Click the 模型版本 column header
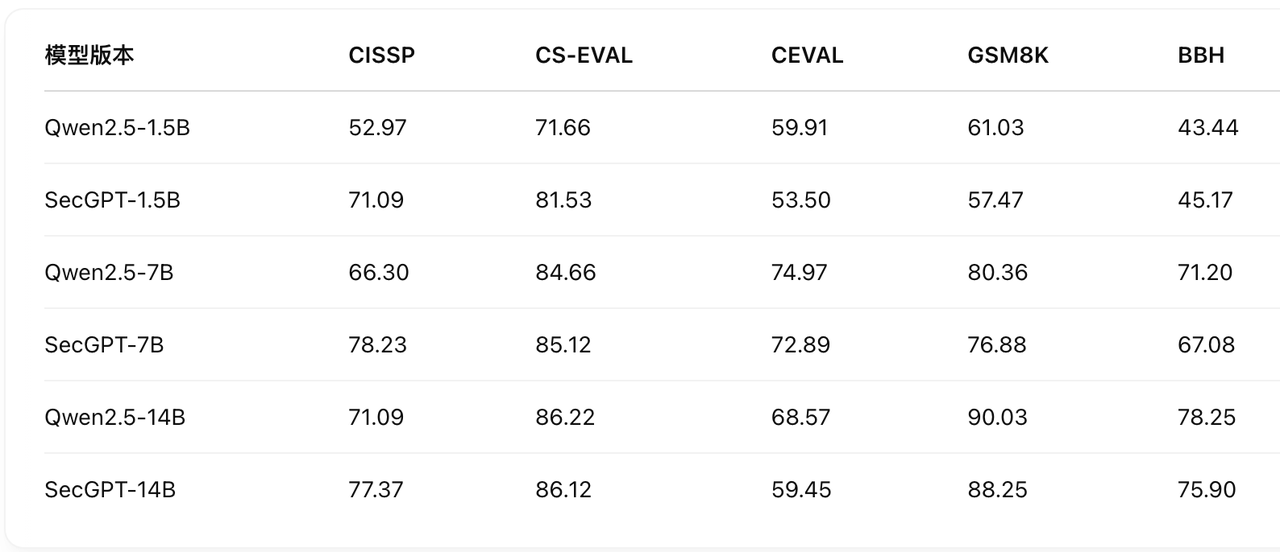1280x552 pixels. coord(90,56)
